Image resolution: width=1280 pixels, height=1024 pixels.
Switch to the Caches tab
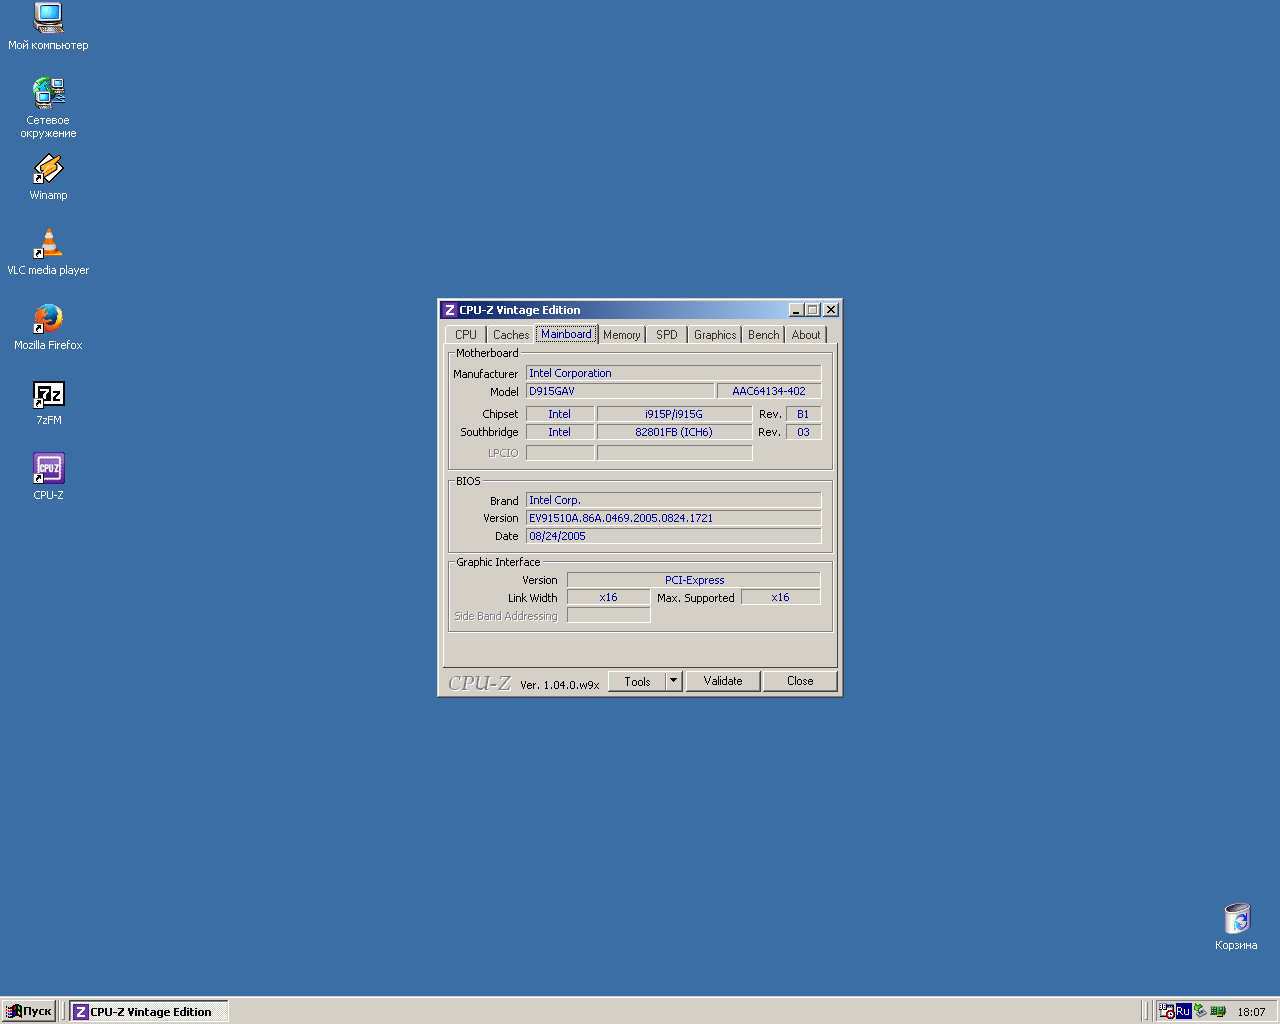tap(511, 335)
